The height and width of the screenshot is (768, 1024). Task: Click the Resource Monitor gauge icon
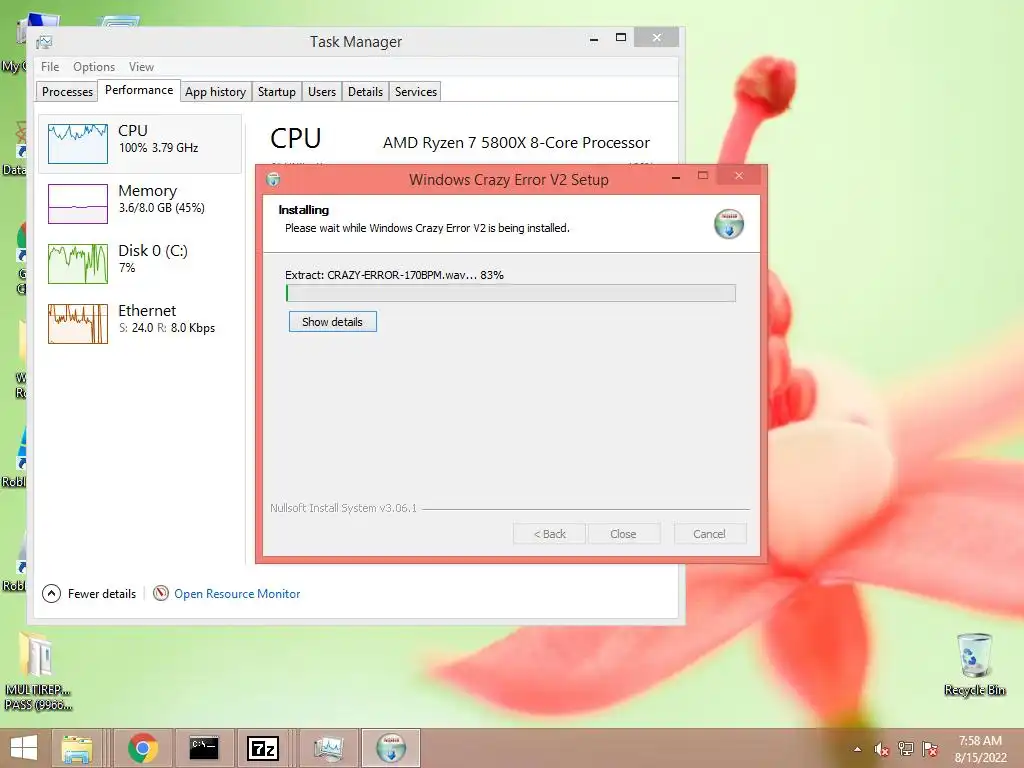coord(161,593)
